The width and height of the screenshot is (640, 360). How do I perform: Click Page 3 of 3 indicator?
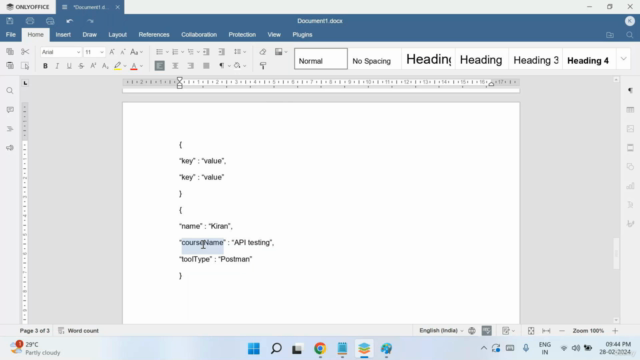[35, 331]
